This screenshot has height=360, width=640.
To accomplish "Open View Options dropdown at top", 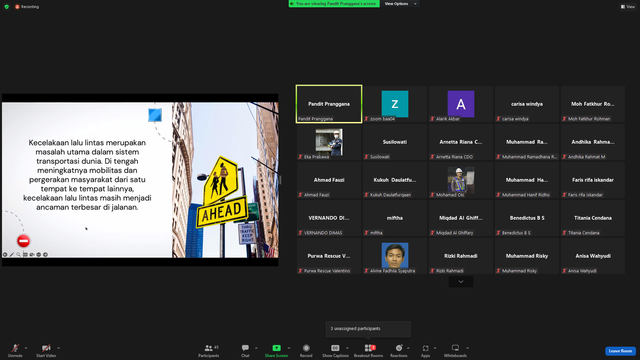I will coord(400,4).
